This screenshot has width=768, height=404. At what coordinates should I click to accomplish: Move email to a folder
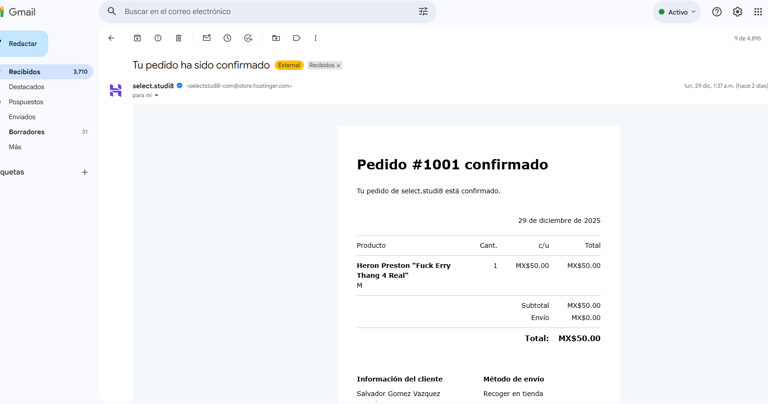(276, 38)
